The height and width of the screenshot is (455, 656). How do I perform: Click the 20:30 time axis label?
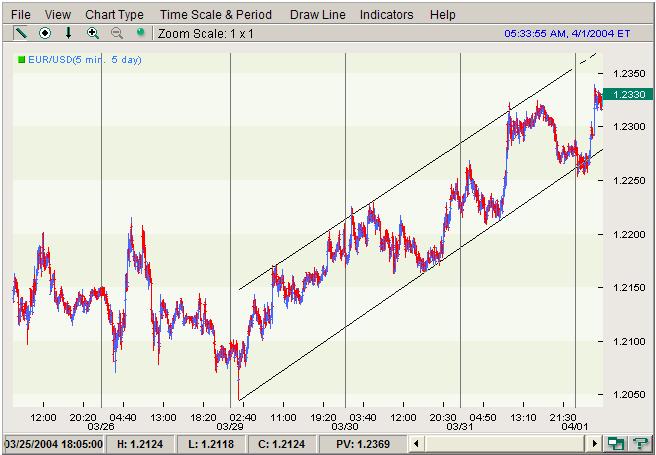coord(443,417)
